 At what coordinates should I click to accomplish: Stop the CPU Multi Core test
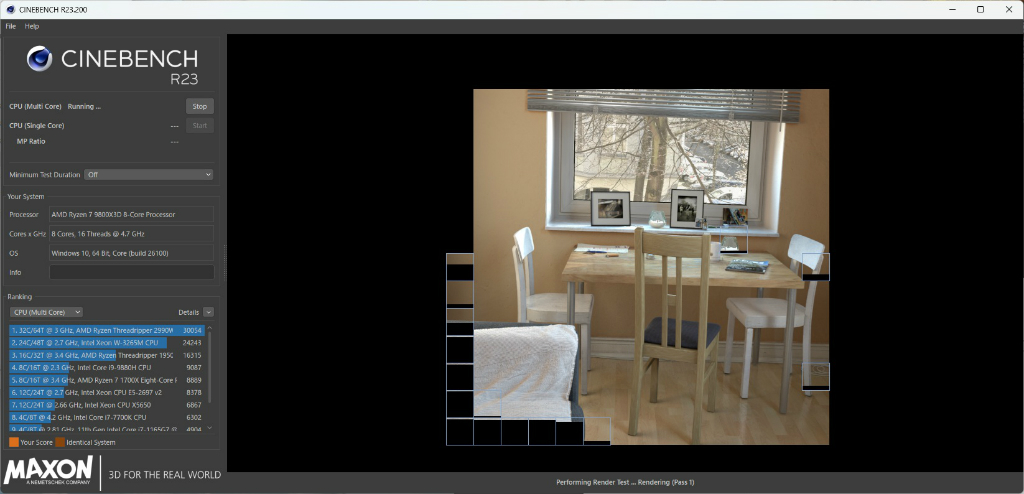click(x=200, y=107)
